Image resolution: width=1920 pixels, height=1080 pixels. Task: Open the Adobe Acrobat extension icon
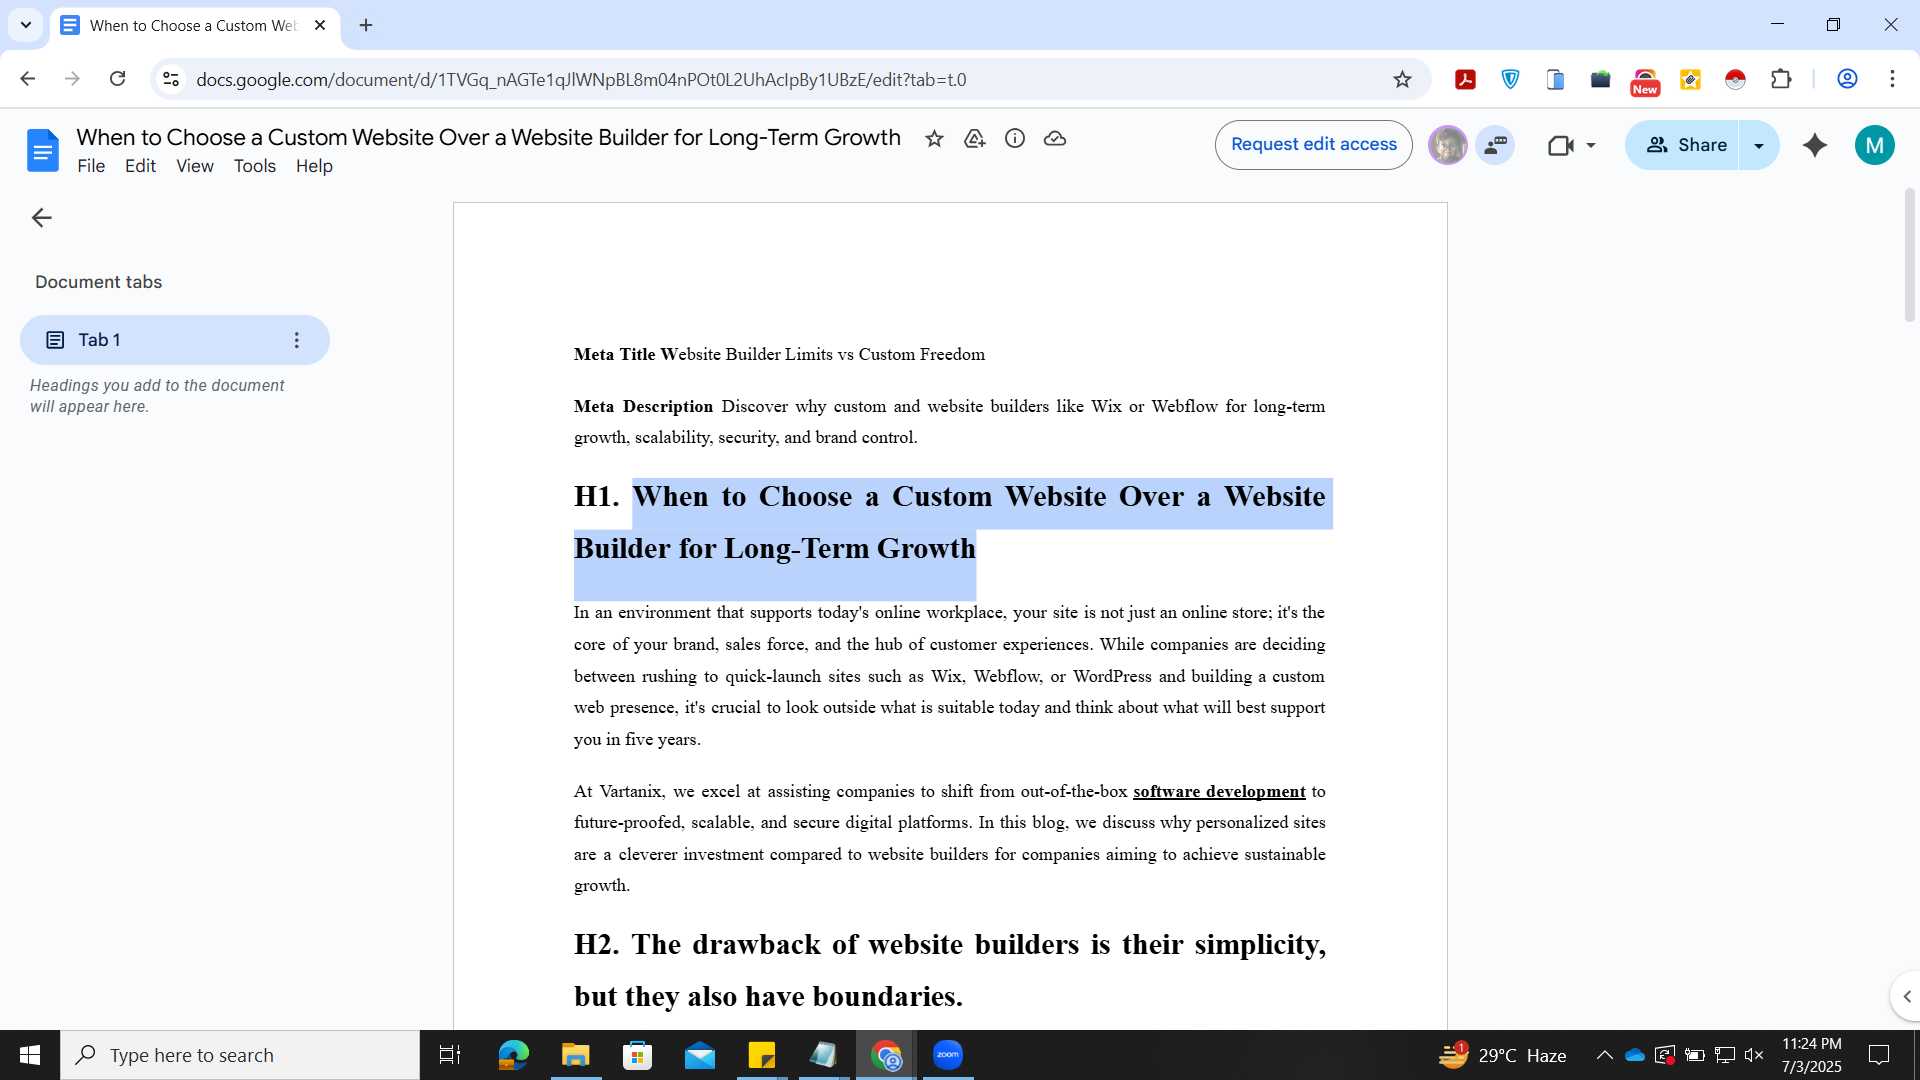pyautogui.click(x=1466, y=80)
